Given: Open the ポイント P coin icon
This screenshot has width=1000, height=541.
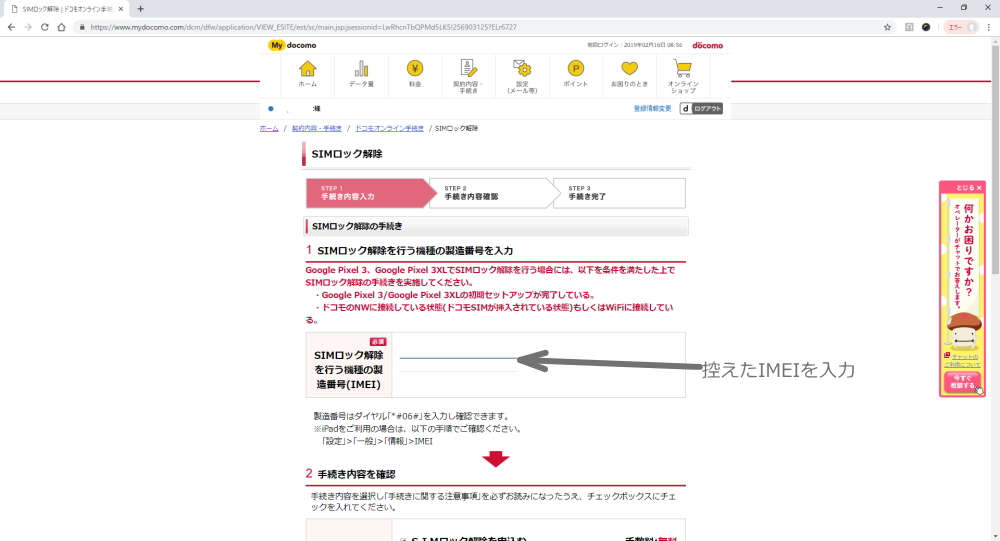Looking at the screenshot, I should click(575, 68).
